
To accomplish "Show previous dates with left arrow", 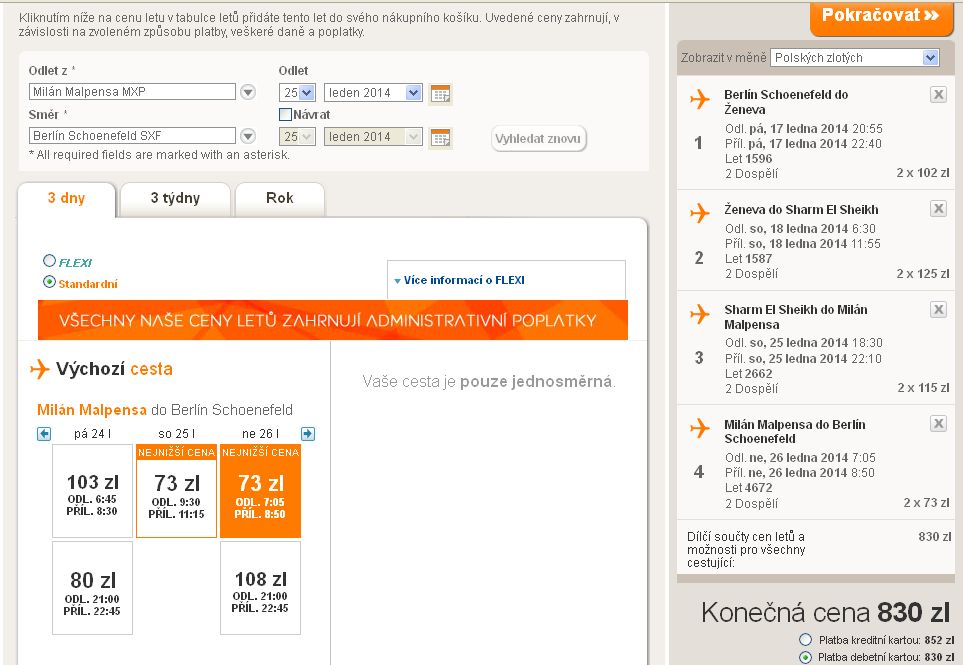I will [44, 434].
